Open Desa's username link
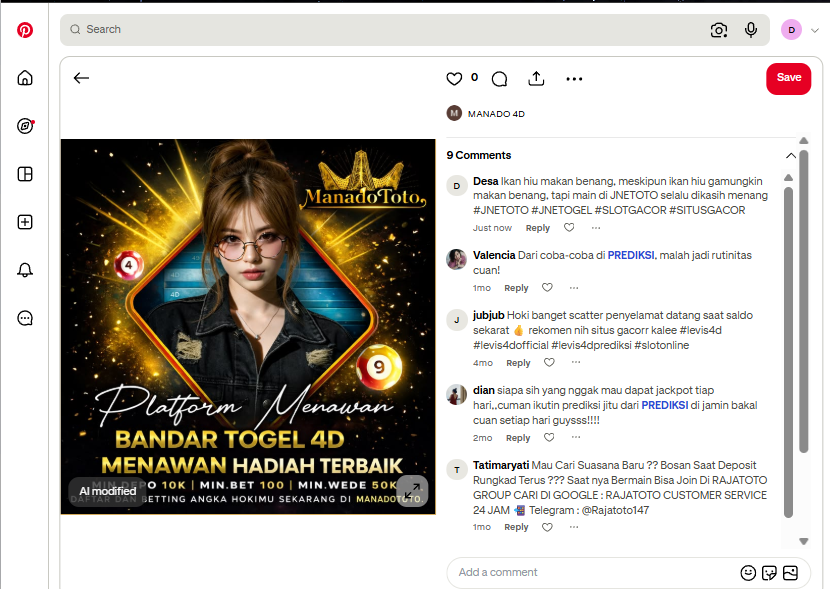Image resolution: width=830 pixels, height=589 pixels. point(485,181)
